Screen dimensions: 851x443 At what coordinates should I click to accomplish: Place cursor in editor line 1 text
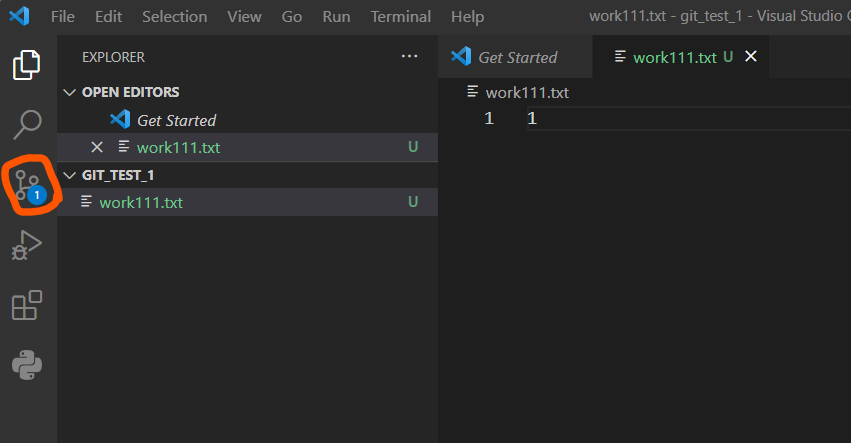532,118
